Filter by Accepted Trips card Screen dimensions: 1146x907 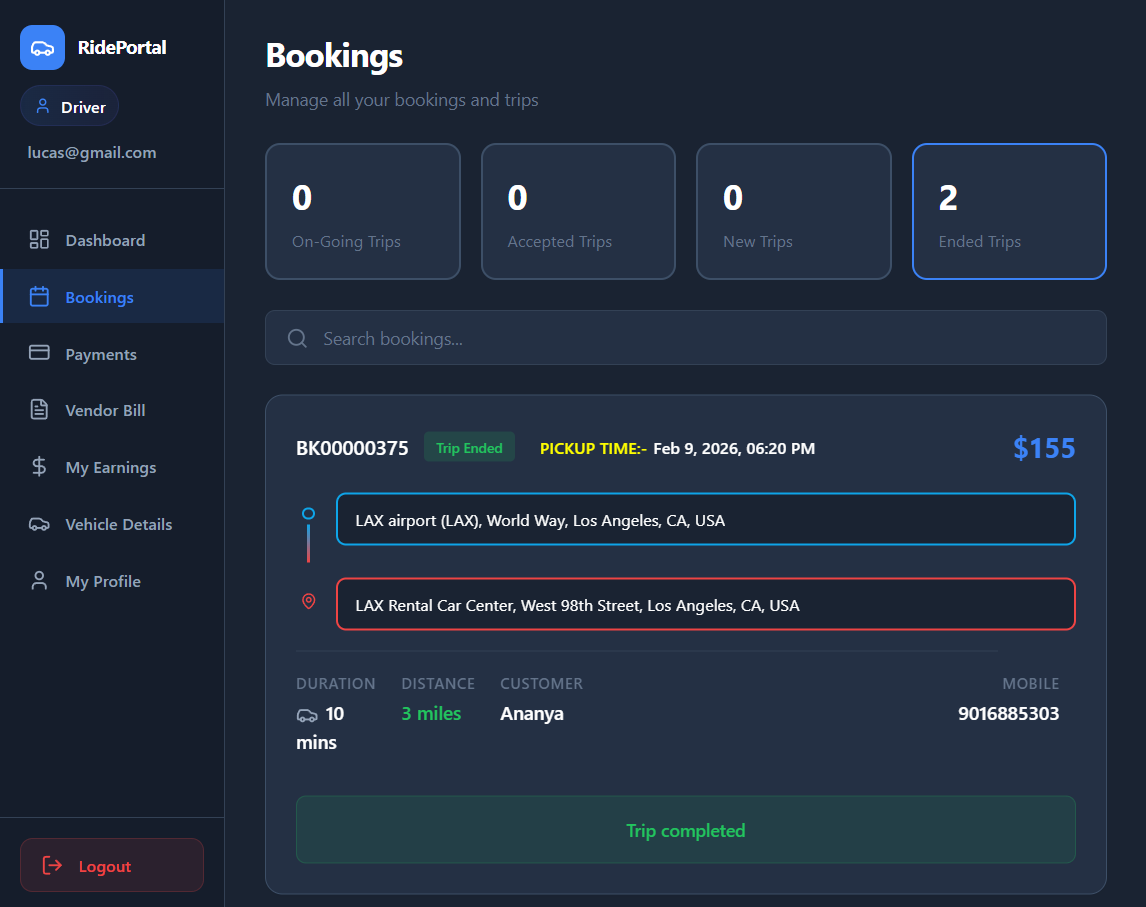click(x=578, y=211)
